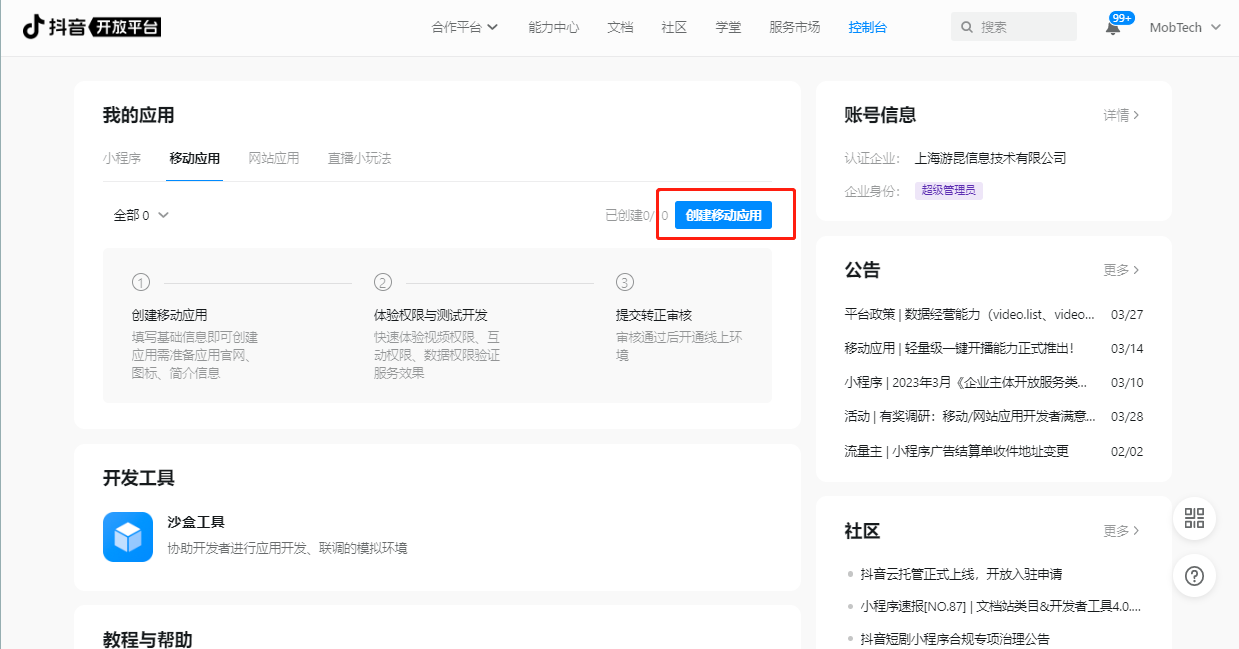Click the 我的应用 section heading

(x=138, y=115)
